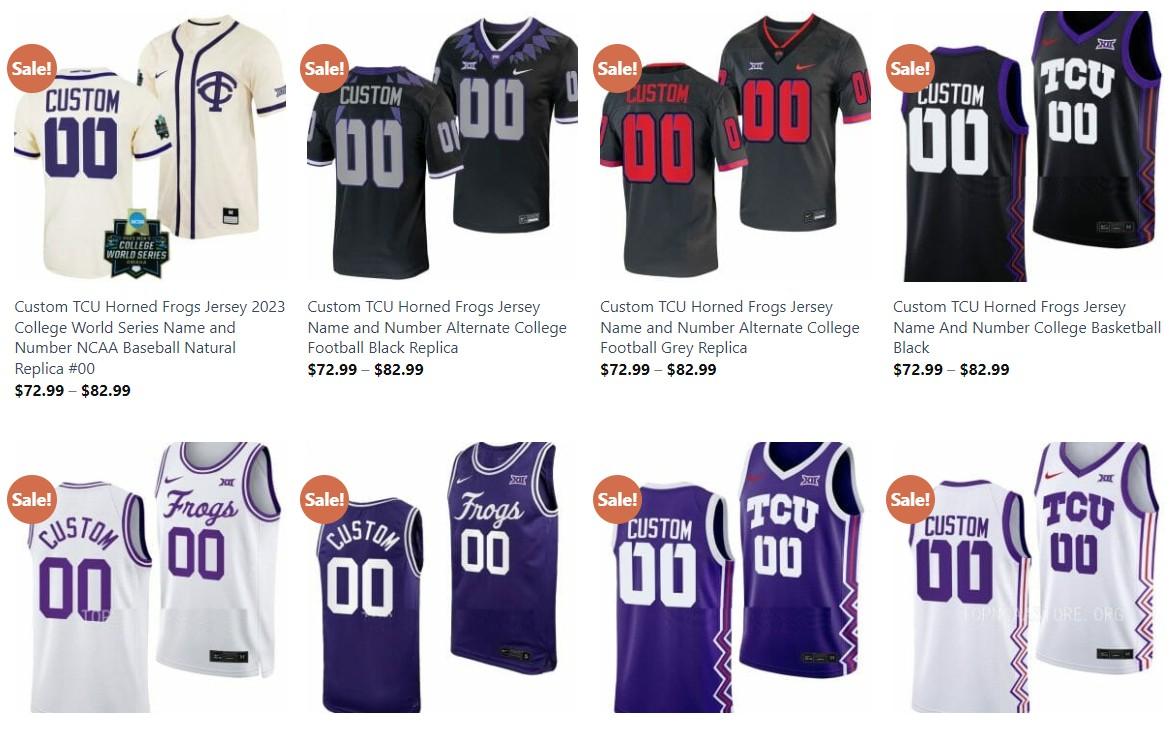This screenshot has width=1169, height=729.
Task: Click Sale badge on black basketball jersey
Action: coord(910,69)
